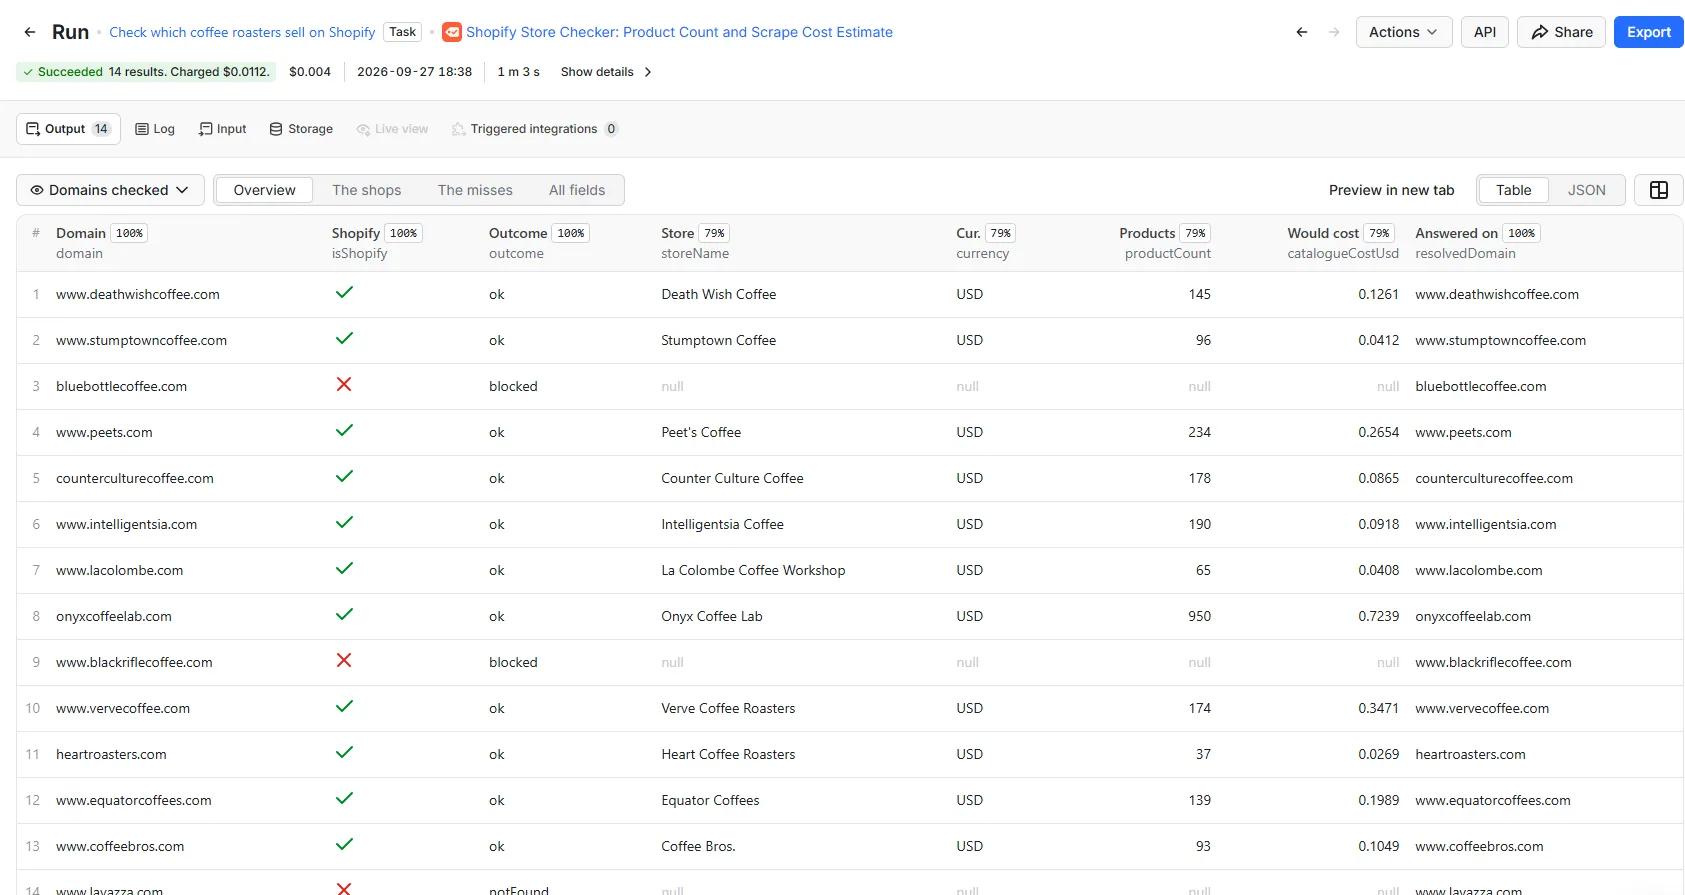Click the green check for www.stumptowncoffee.com
Viewport: 1685px width, 895px height.
[344, 339]
